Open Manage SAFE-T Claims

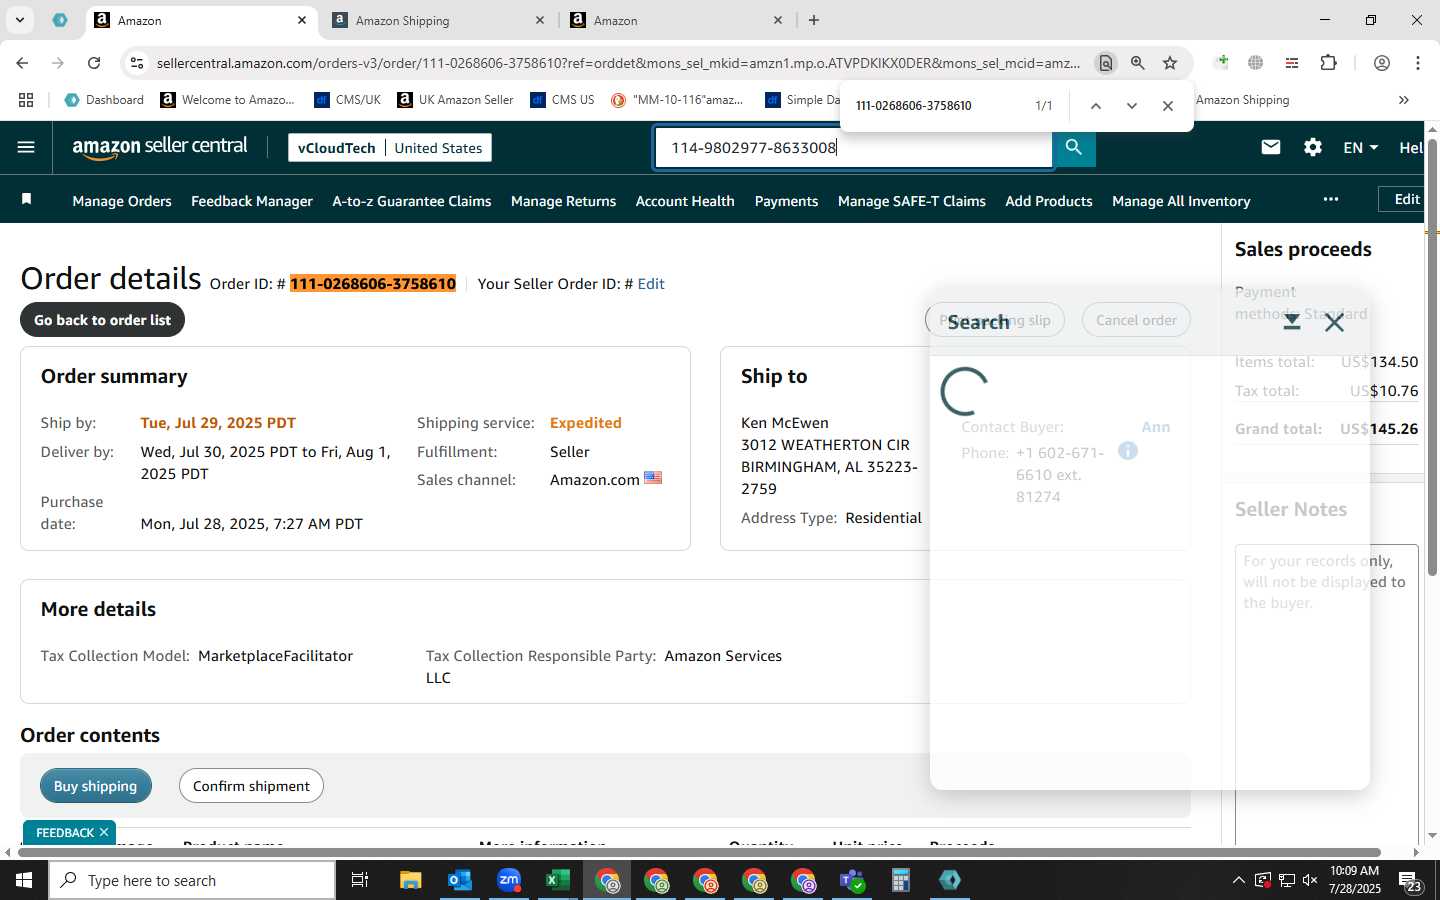(912, 201)
